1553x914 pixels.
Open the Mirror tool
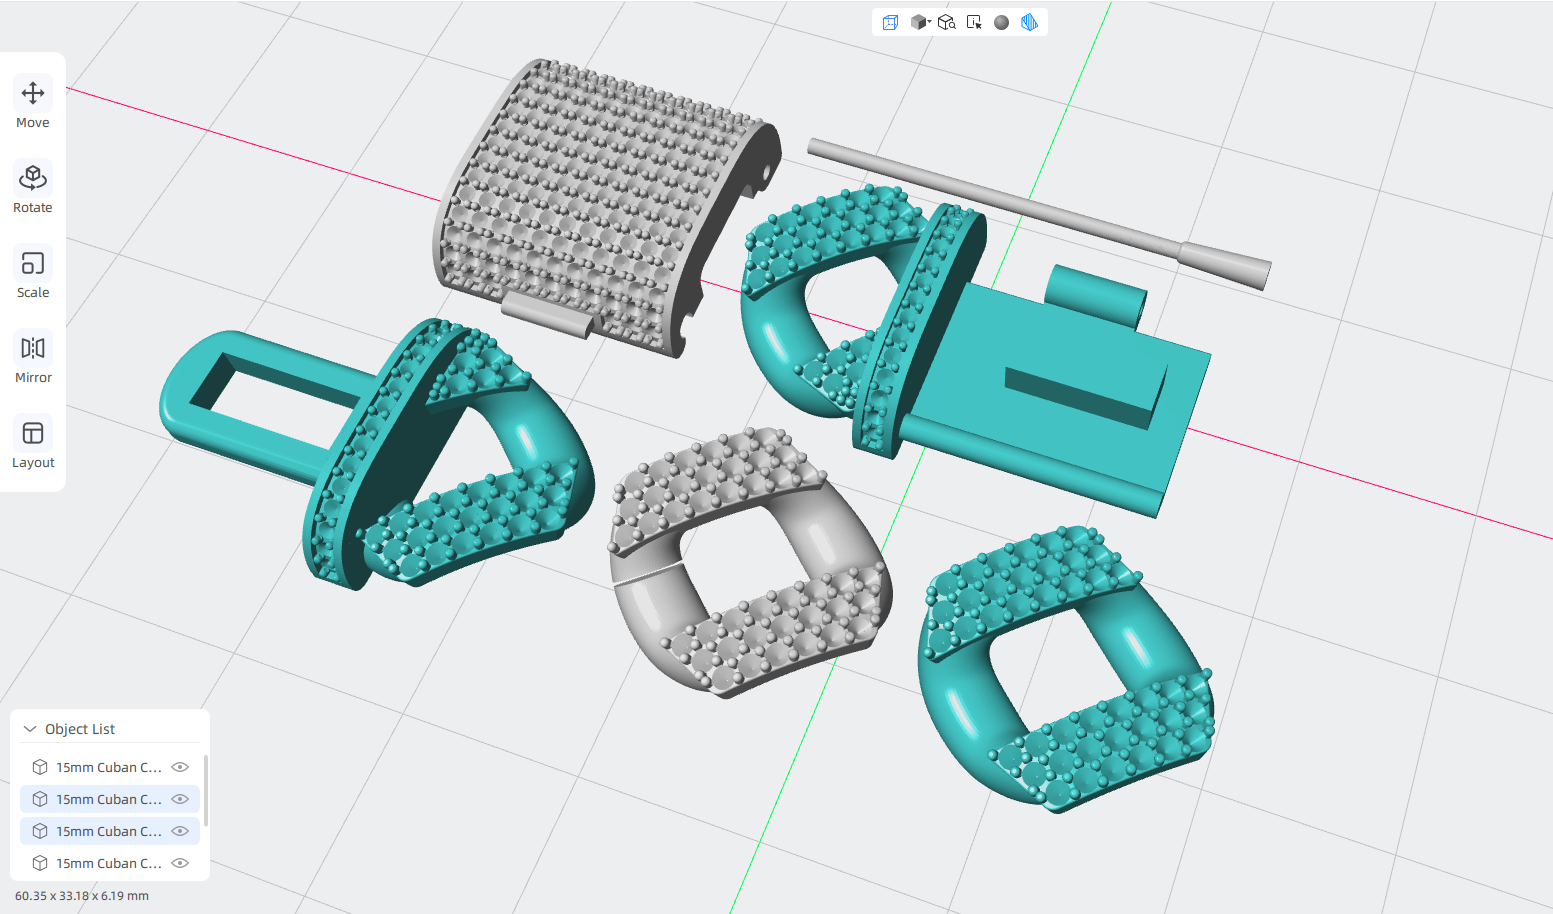(x=33, y=359)
